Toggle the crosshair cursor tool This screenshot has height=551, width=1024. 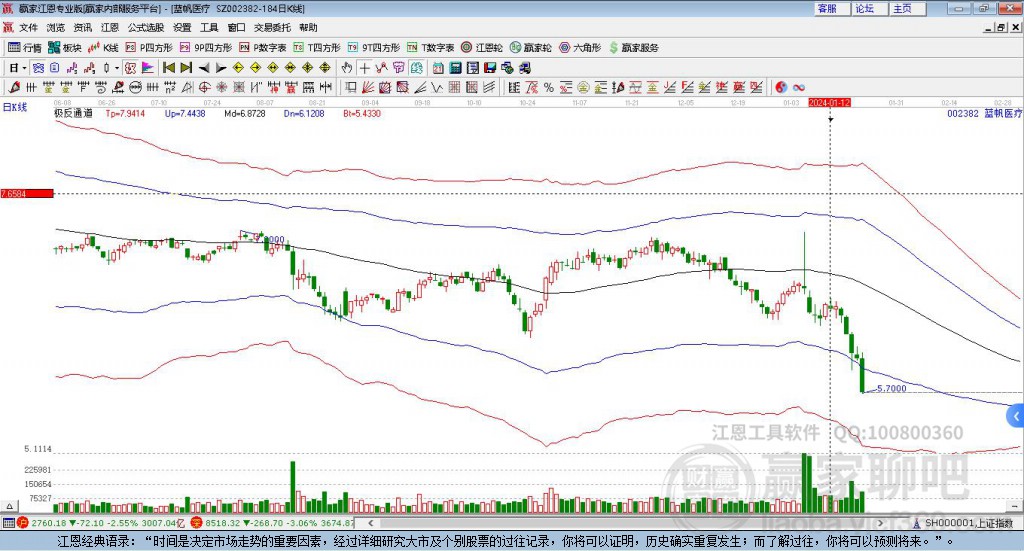pyautogui.click(x=365, y=68)
